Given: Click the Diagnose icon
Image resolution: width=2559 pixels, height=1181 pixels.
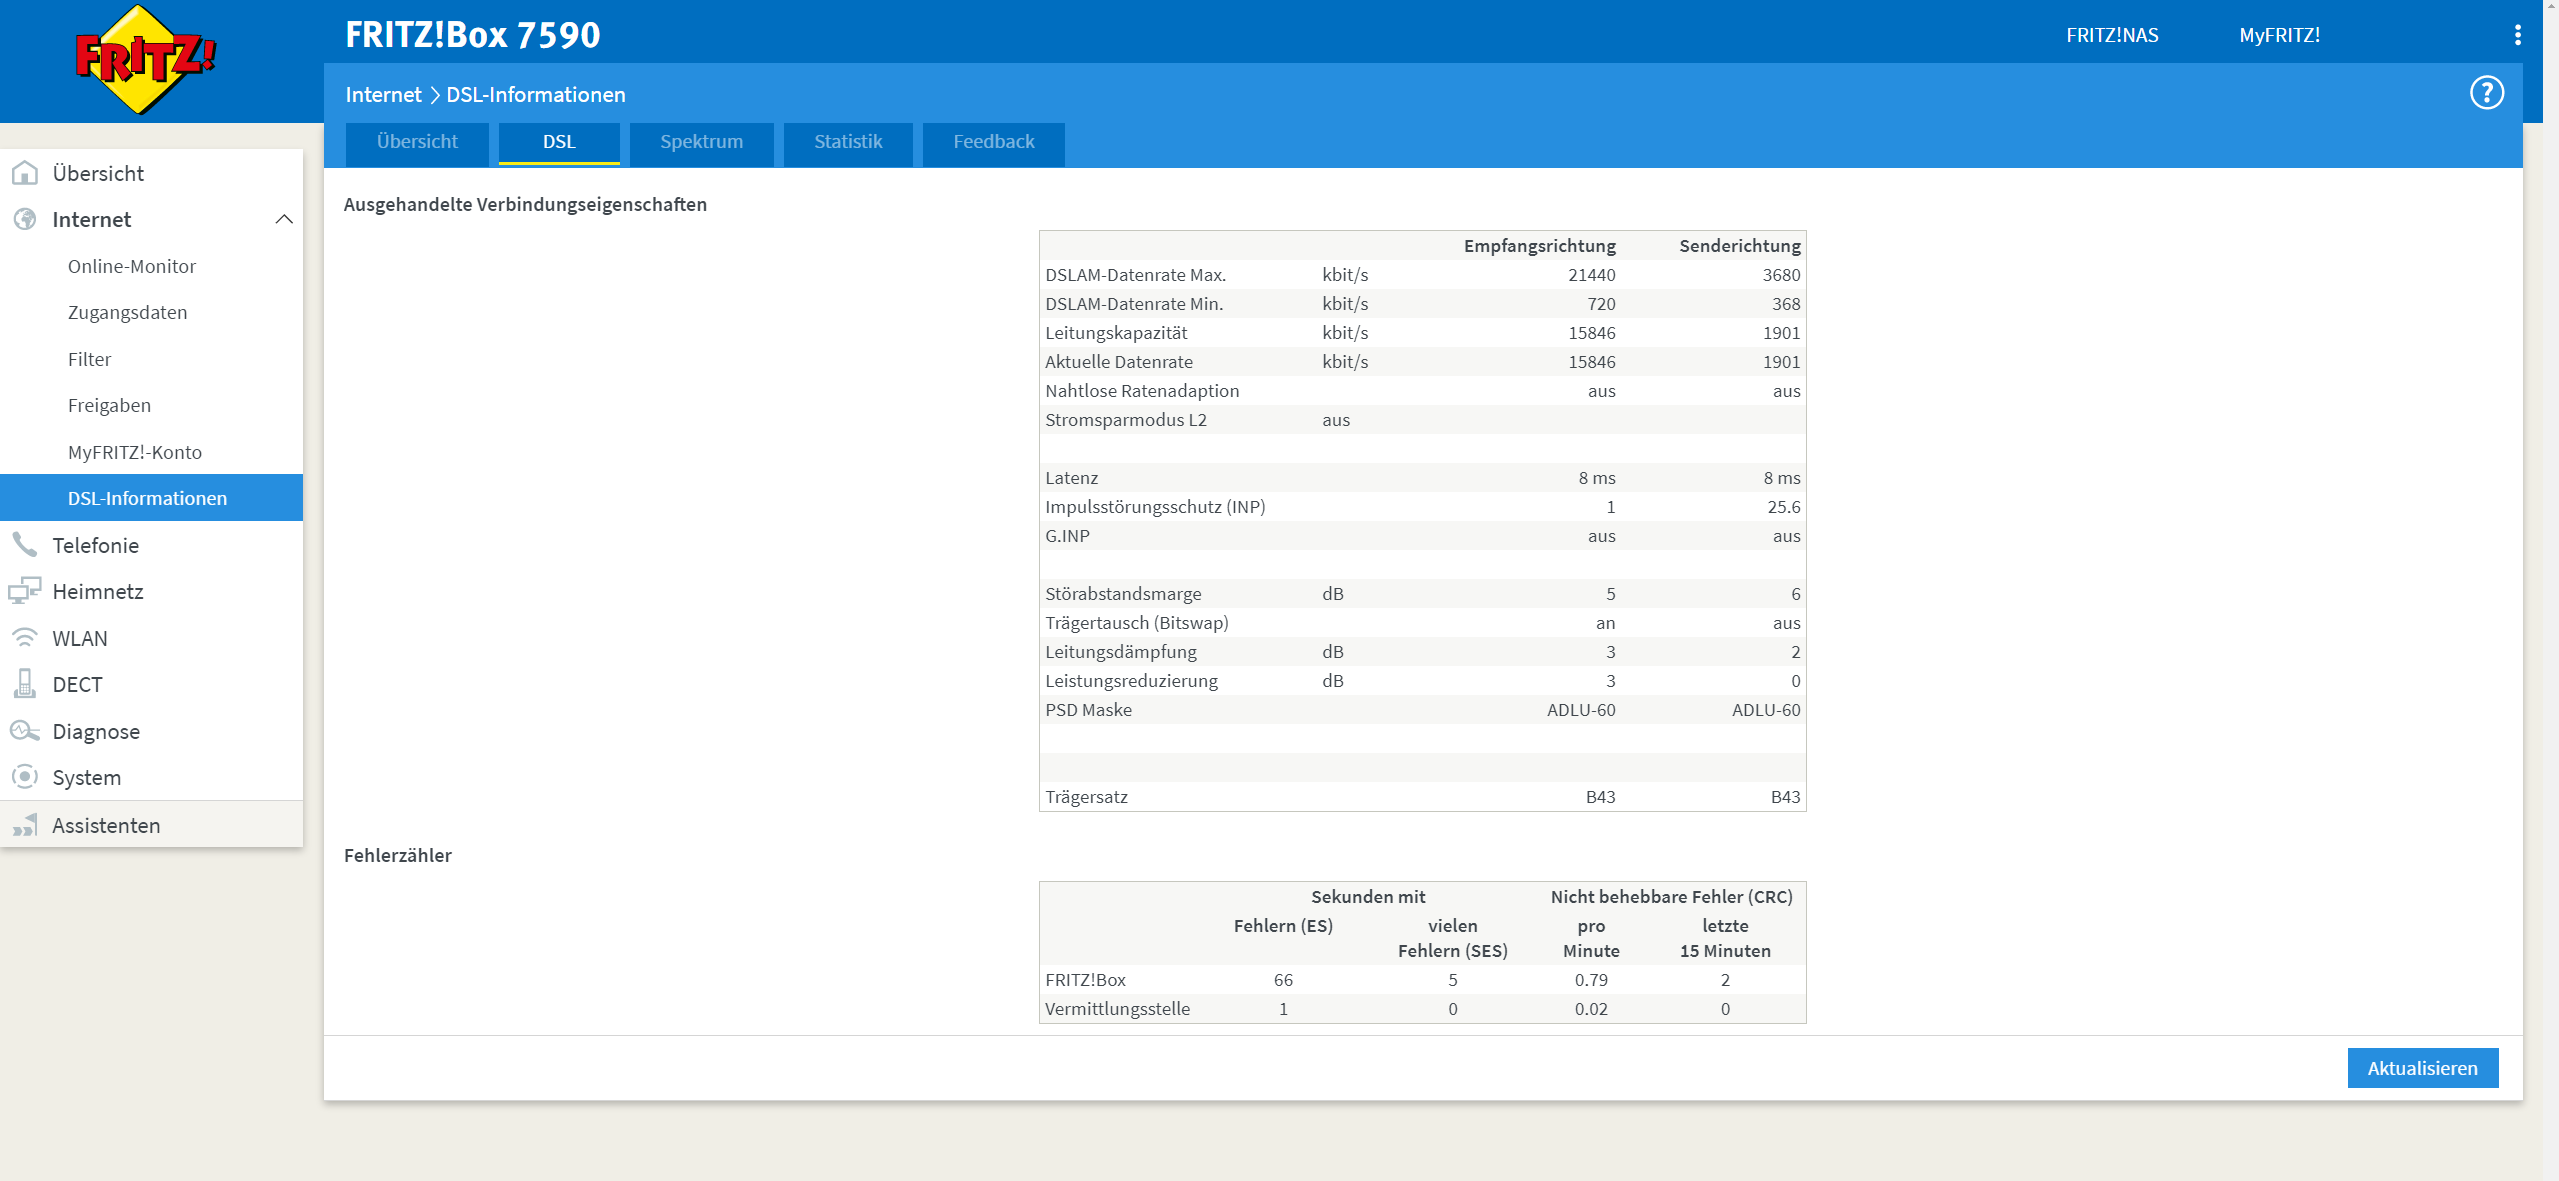Looking at the screenshot, I should point(25,731).
